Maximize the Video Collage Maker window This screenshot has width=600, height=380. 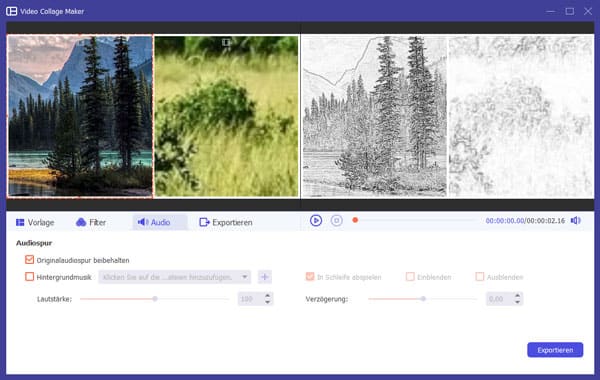(x=569, y=11)
